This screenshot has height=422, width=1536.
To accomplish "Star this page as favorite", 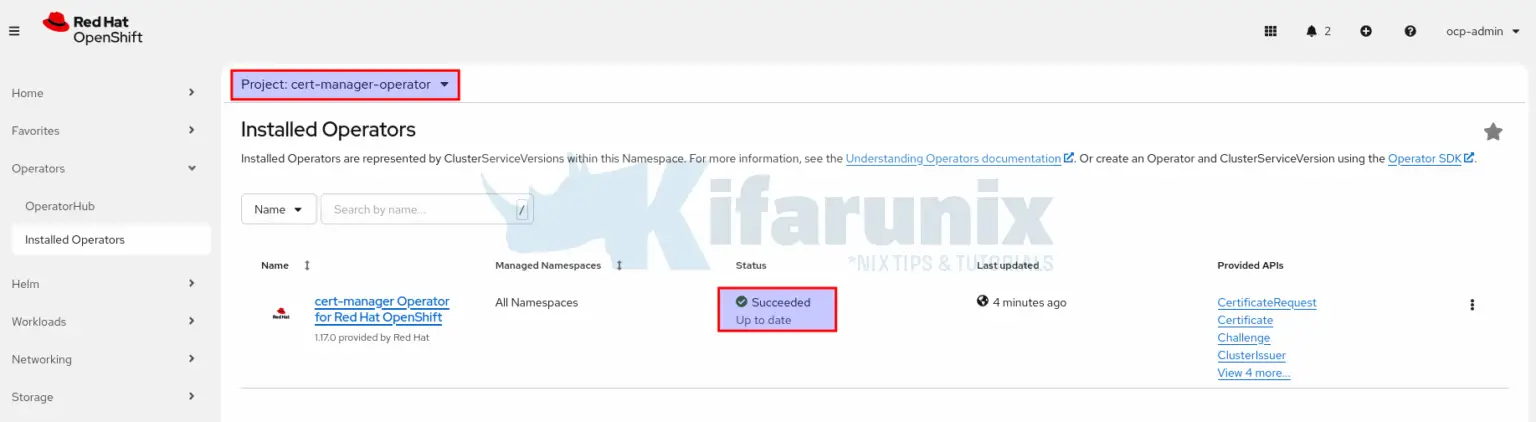I will pos(1492,132).
